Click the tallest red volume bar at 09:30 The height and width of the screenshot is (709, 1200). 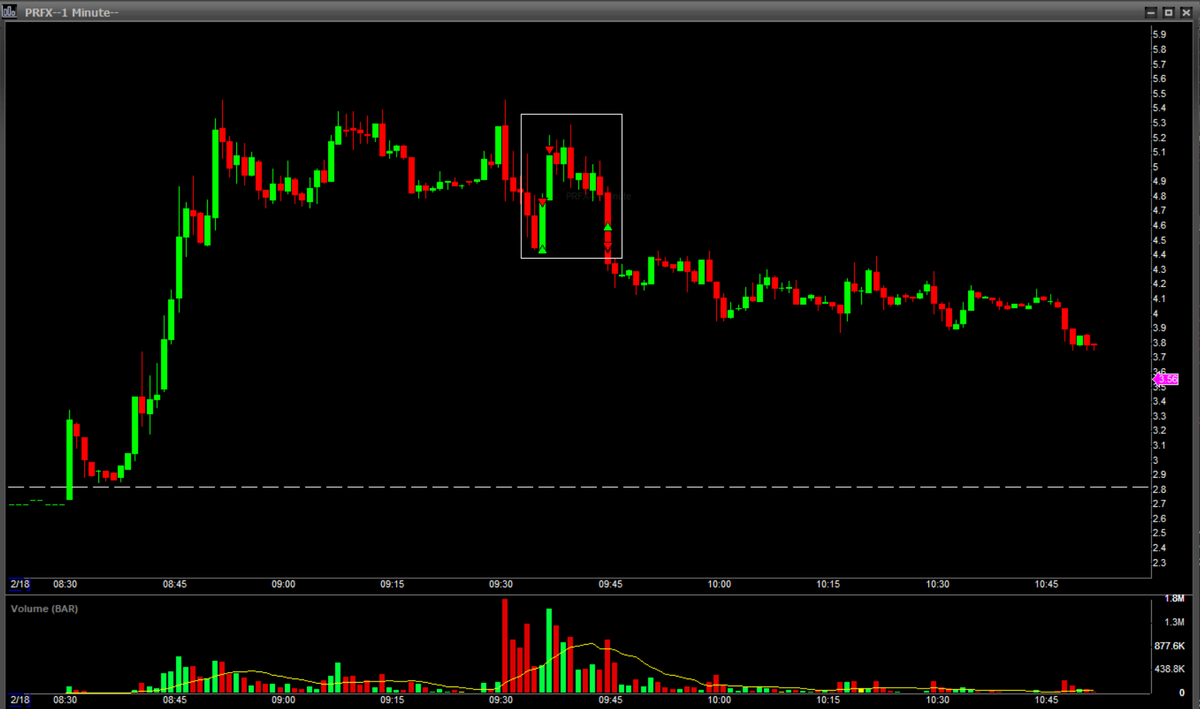coord(505,645)
